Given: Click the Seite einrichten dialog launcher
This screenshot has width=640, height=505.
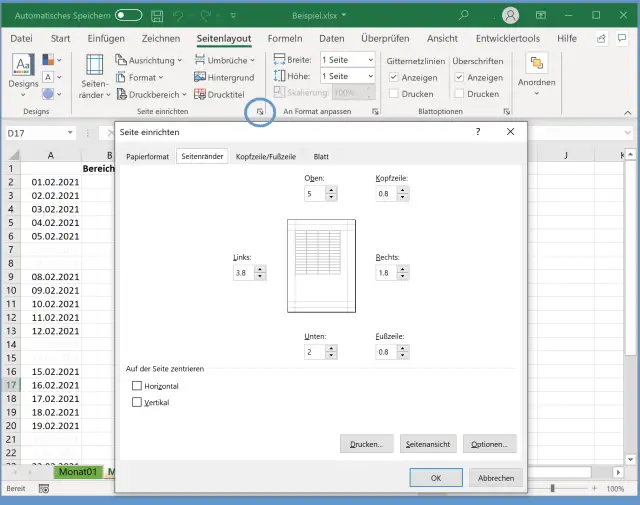Looking at the screenshot, I should click(x=260, y=112).
